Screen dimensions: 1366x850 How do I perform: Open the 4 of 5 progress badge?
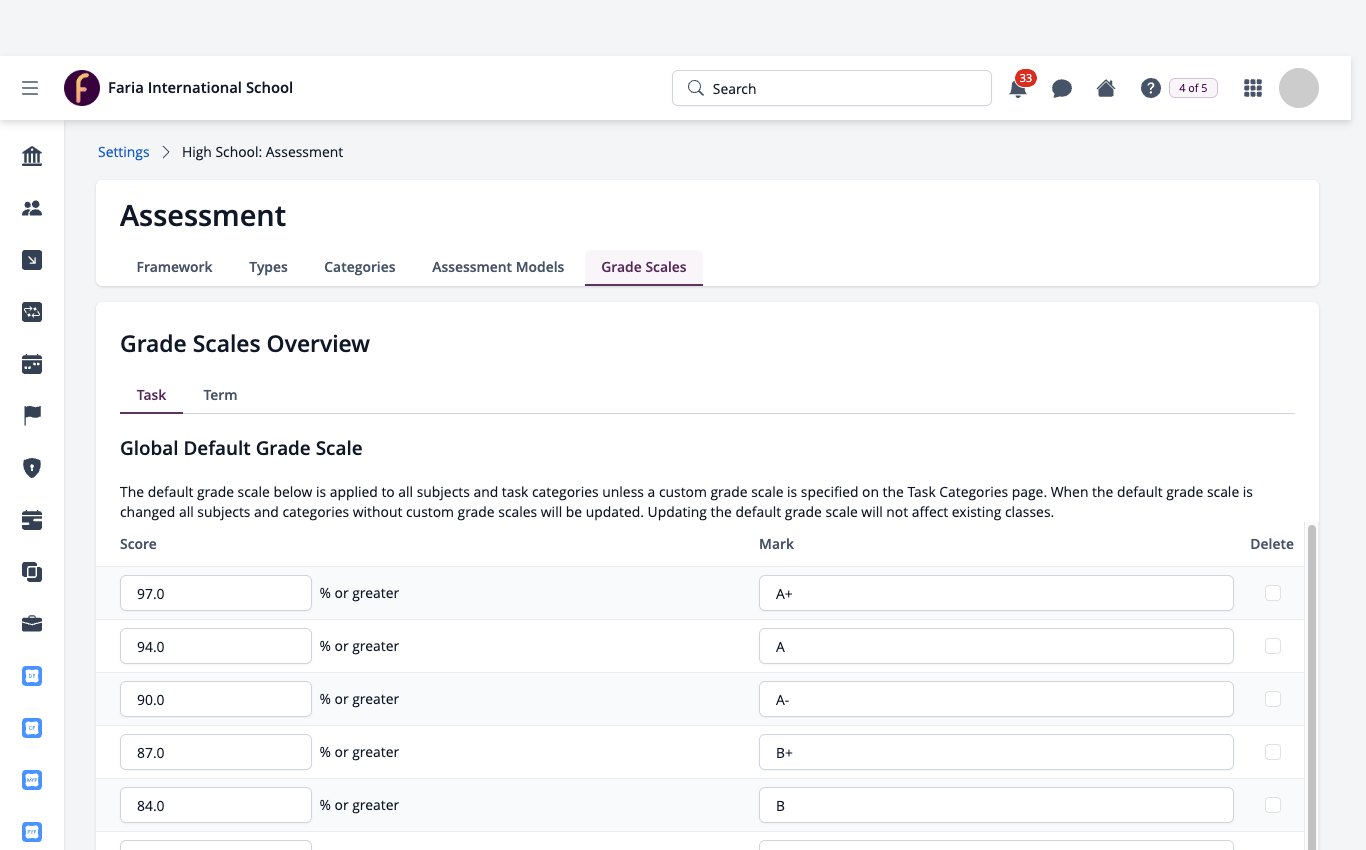coord(1193,88)
